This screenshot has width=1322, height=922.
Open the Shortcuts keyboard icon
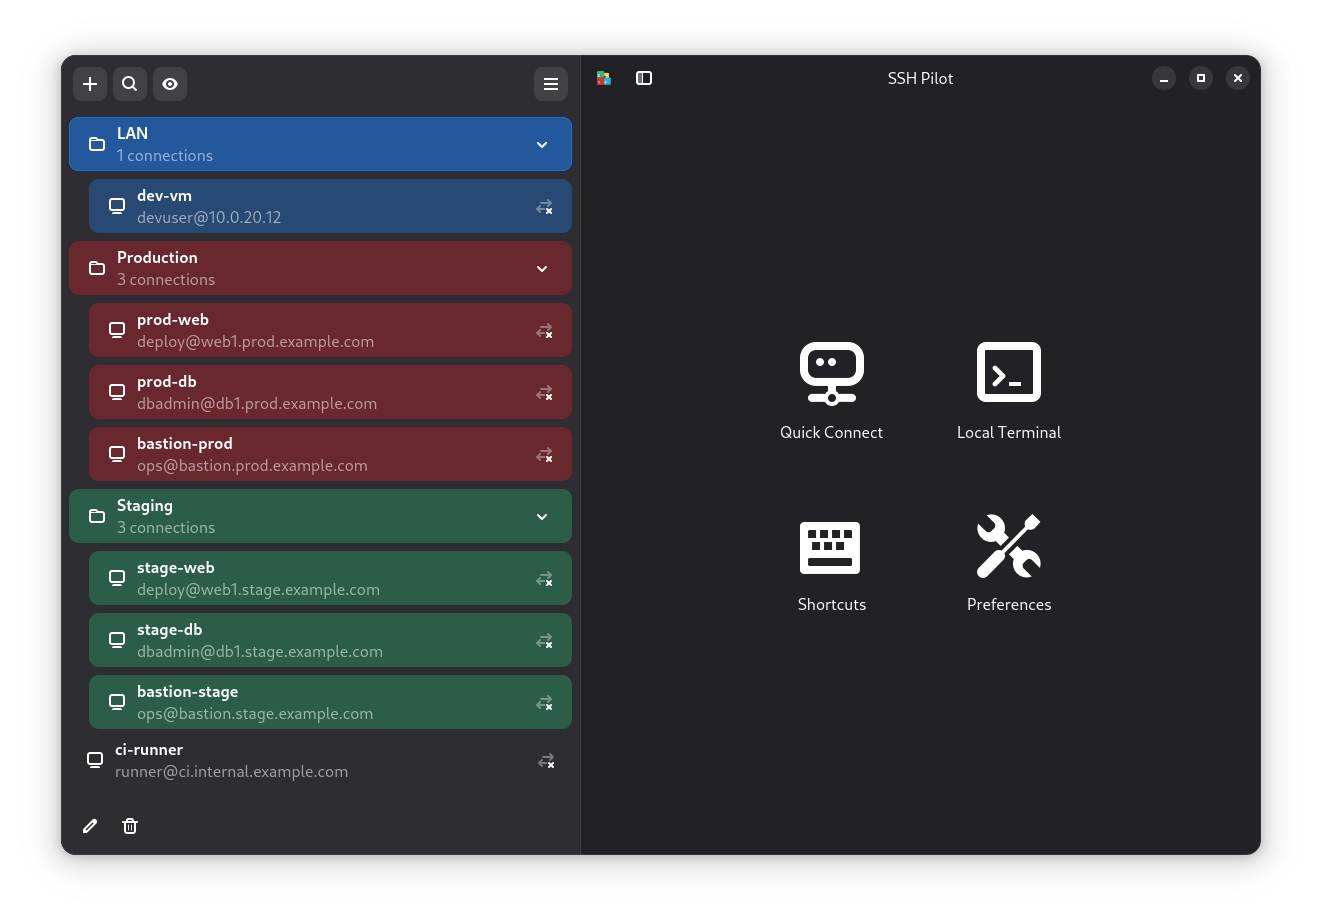[831, 547]
